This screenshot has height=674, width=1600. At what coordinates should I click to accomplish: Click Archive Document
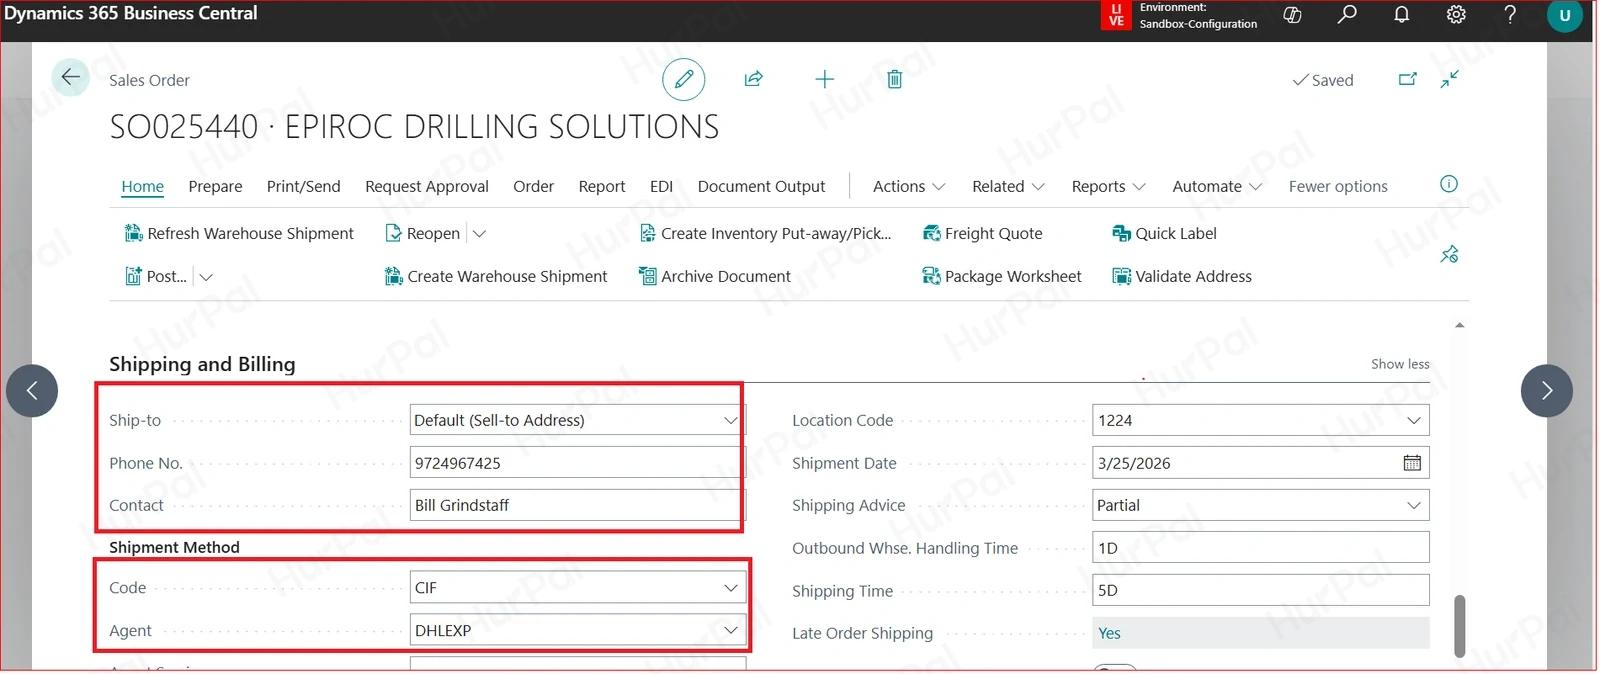point(714,276)
